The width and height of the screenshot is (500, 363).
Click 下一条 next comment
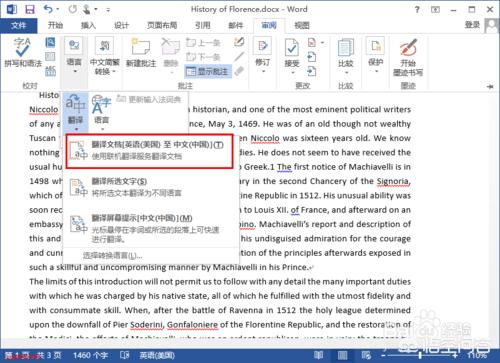(203, 57)
